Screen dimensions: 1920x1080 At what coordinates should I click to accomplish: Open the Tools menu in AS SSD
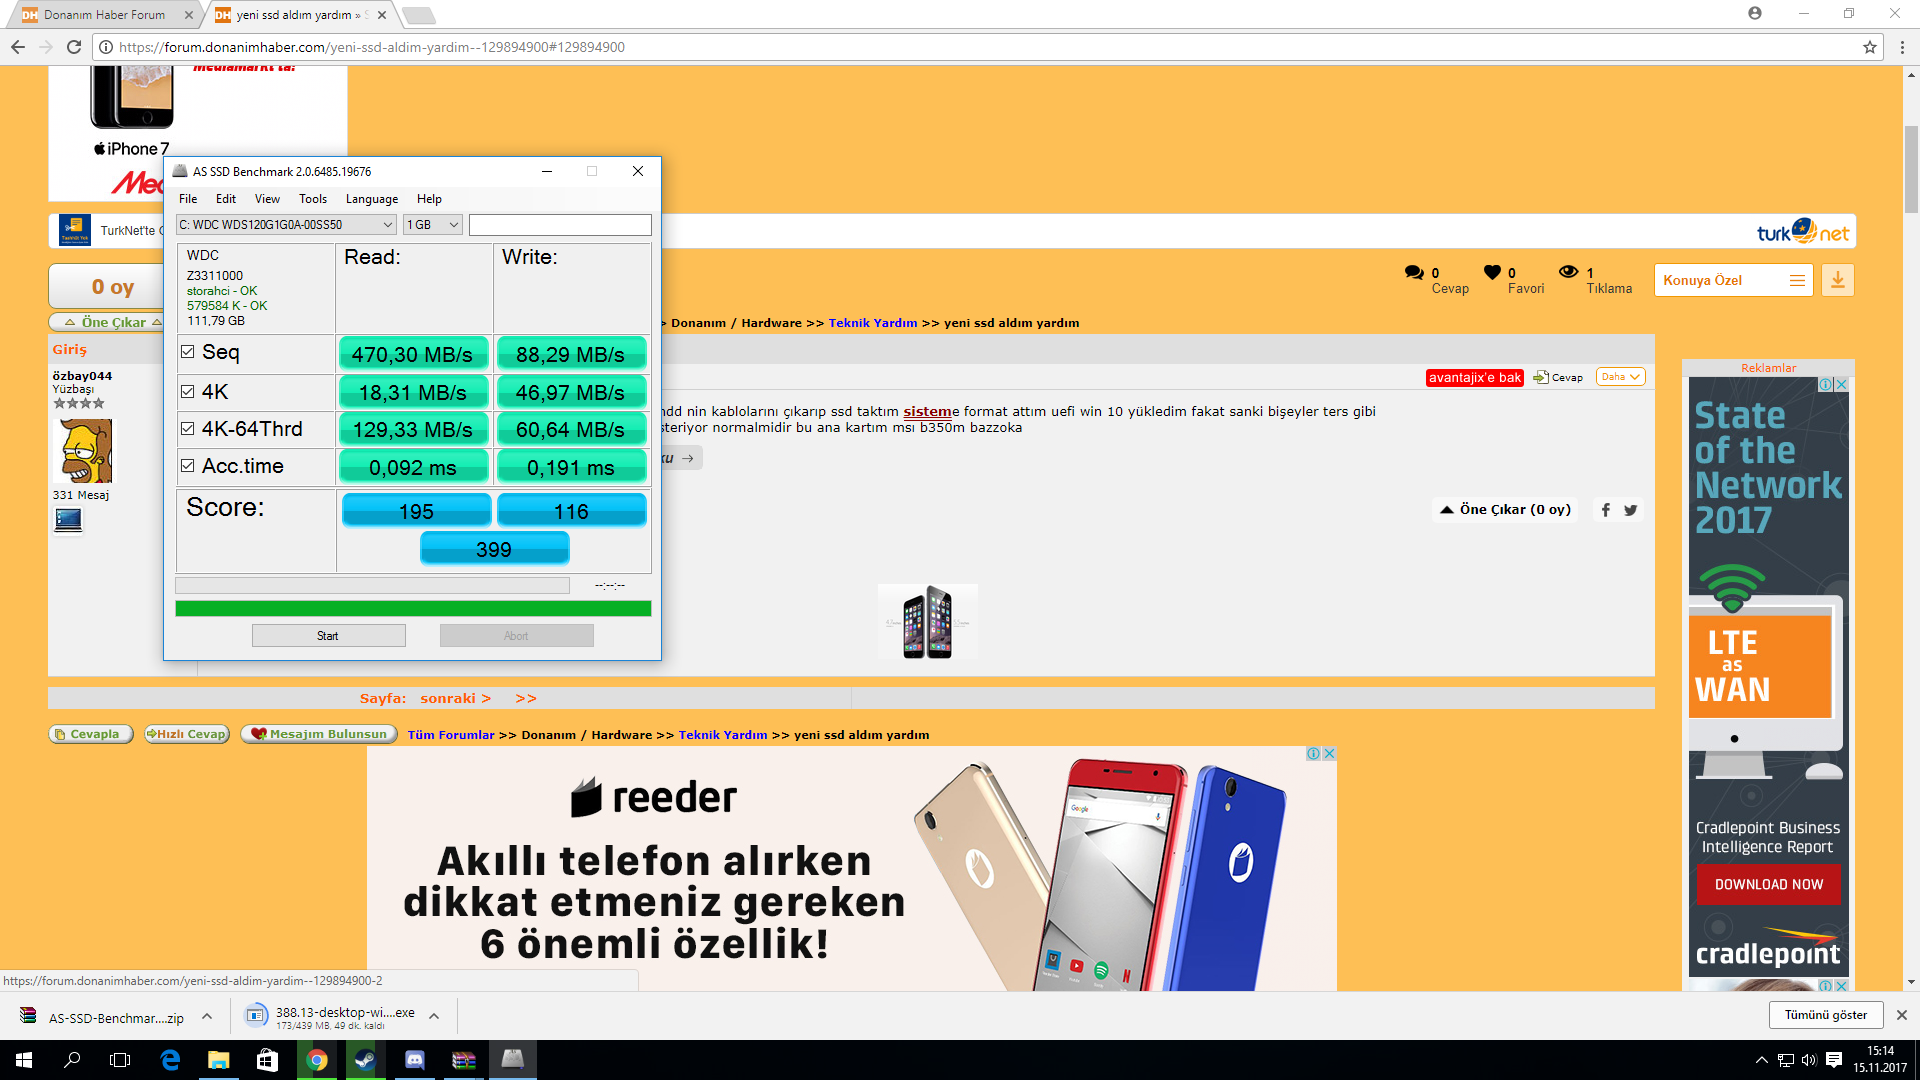point(312,199)
